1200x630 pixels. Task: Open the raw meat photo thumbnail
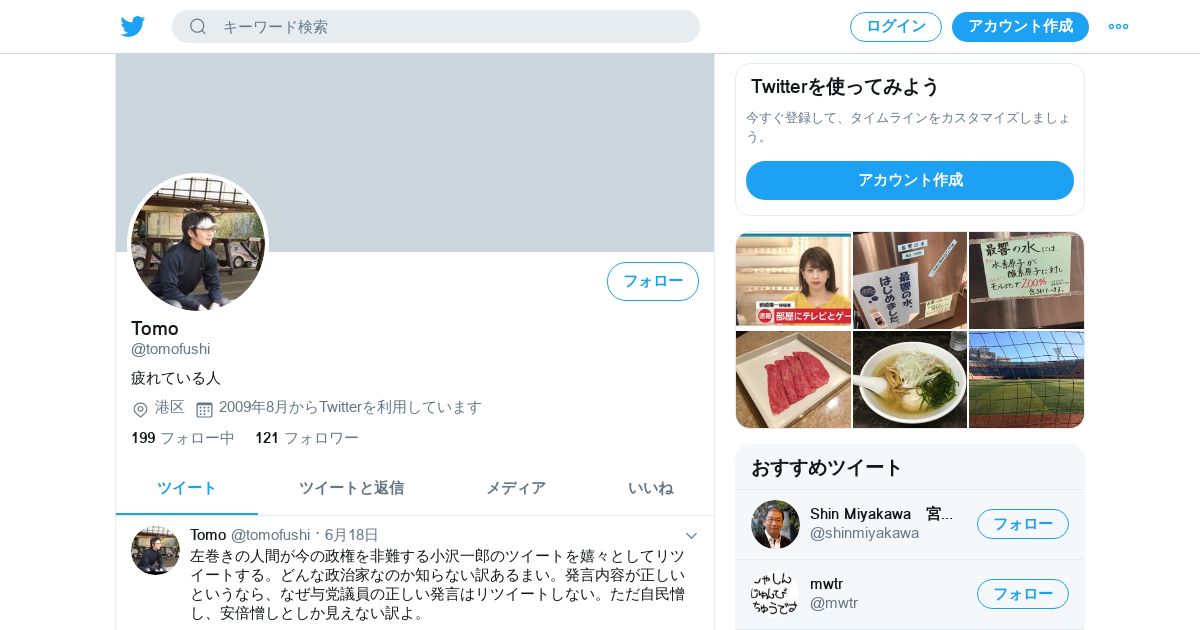[x=793, y=380]
